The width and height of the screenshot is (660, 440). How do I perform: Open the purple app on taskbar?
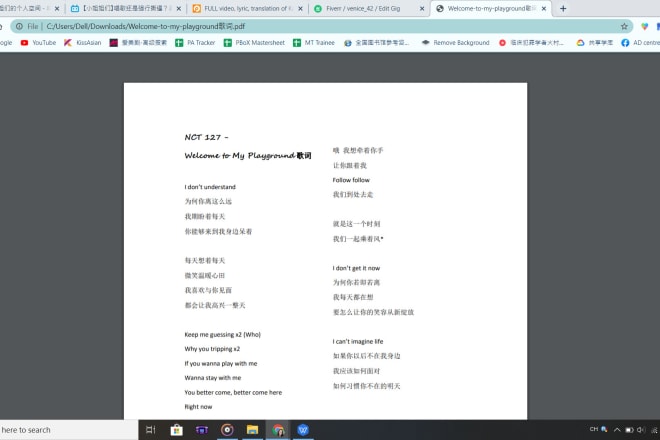click(x=202, y=430)
